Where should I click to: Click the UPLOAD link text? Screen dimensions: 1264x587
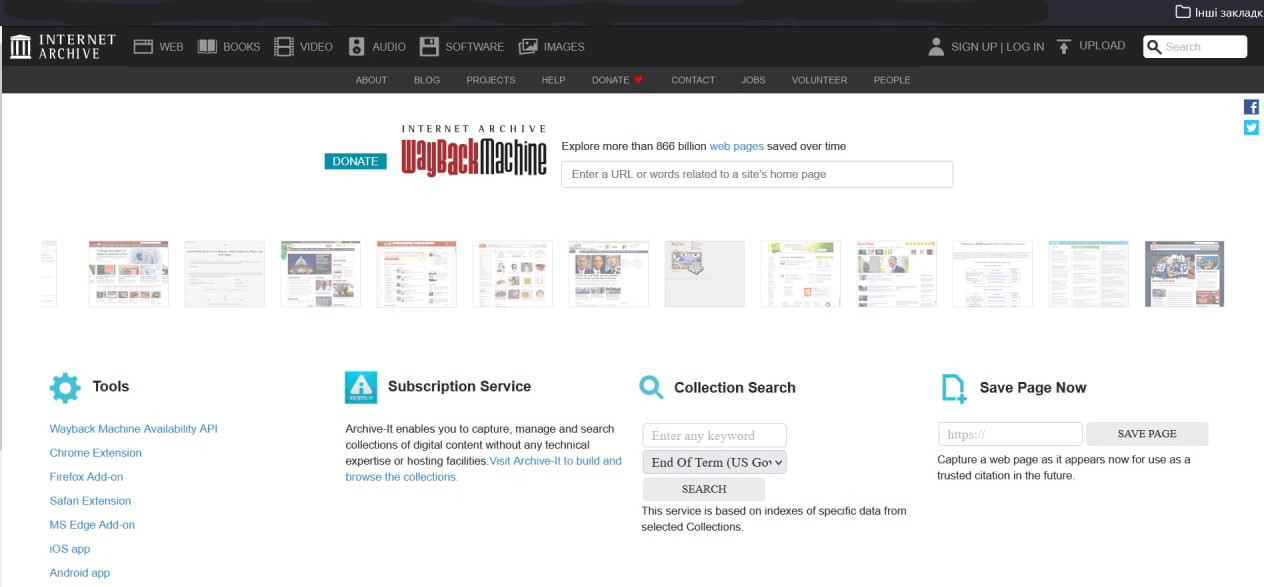1102,46
